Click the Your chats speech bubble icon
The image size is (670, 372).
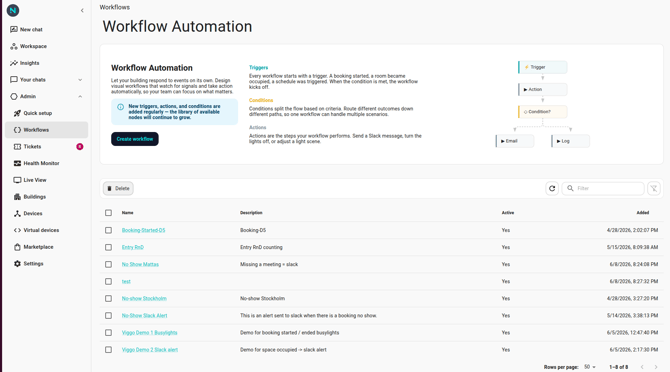click(14, 79)
